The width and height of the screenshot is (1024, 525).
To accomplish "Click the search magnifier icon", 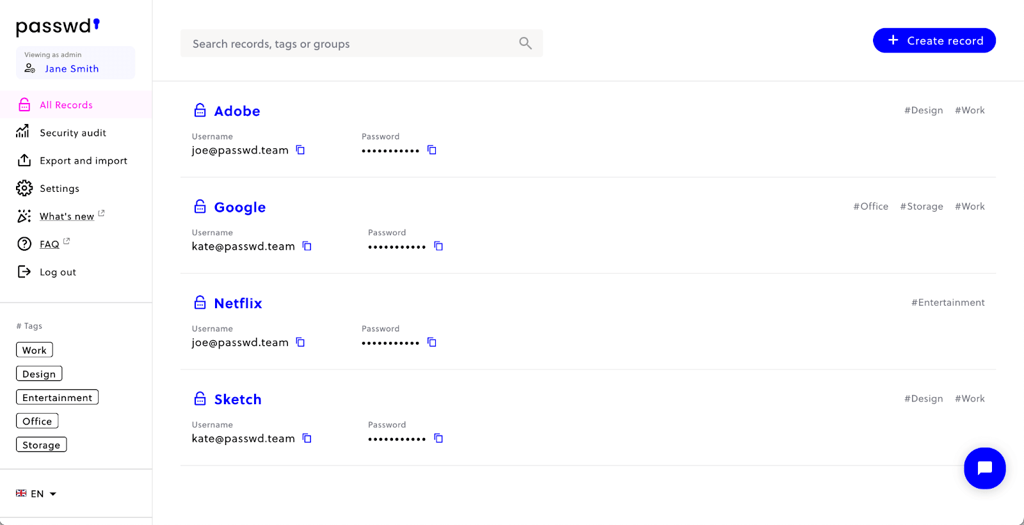I will point(525,44).
